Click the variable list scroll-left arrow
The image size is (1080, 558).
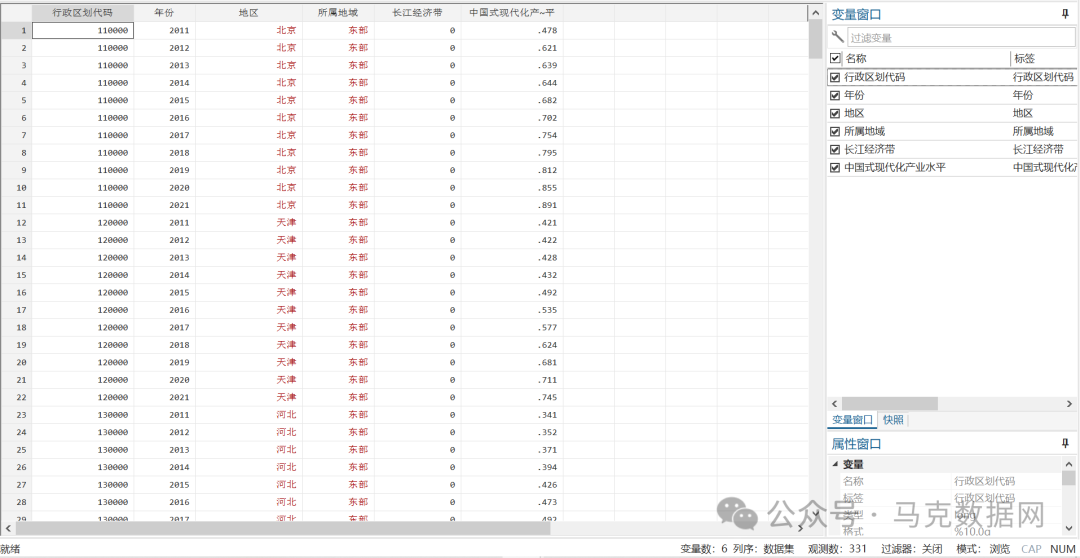[x=834, y=404]
